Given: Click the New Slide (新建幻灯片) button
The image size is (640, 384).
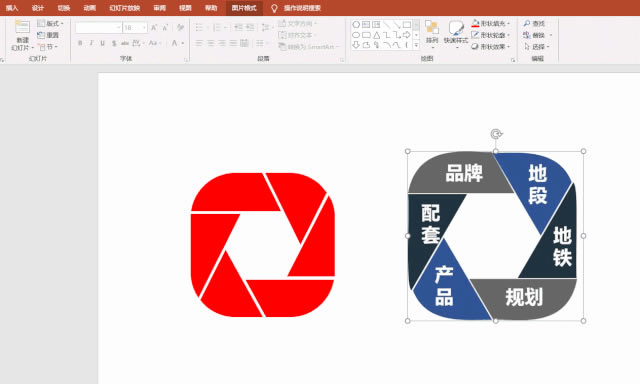Looking at the screenshot, I should click(22, 36).
